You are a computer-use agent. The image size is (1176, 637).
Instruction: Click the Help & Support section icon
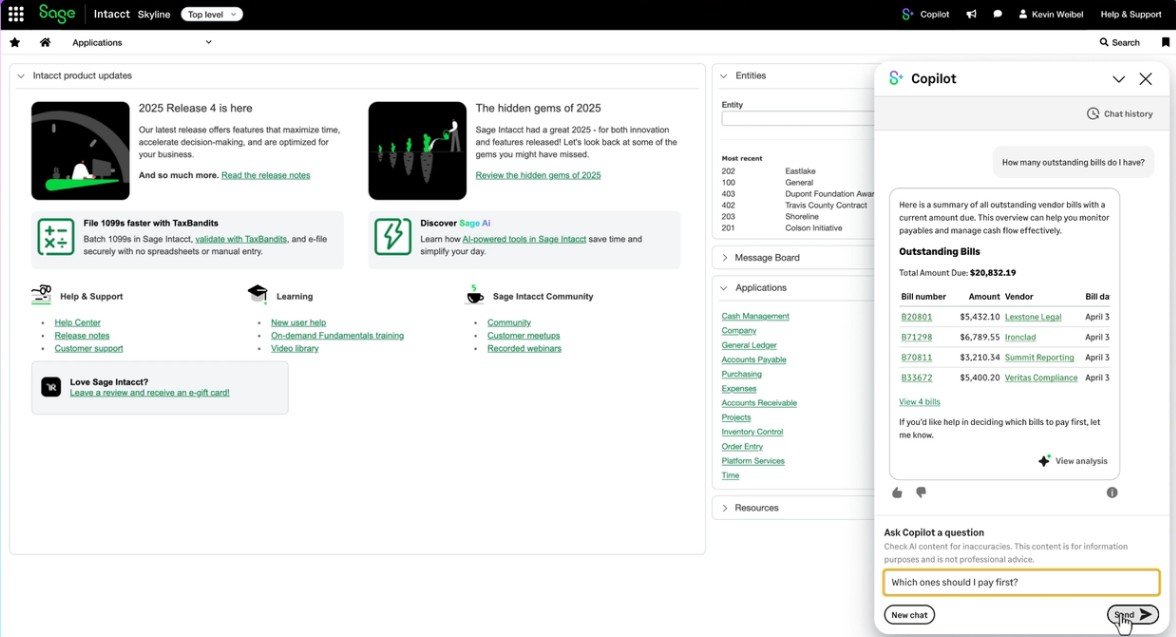coord(41,294)
